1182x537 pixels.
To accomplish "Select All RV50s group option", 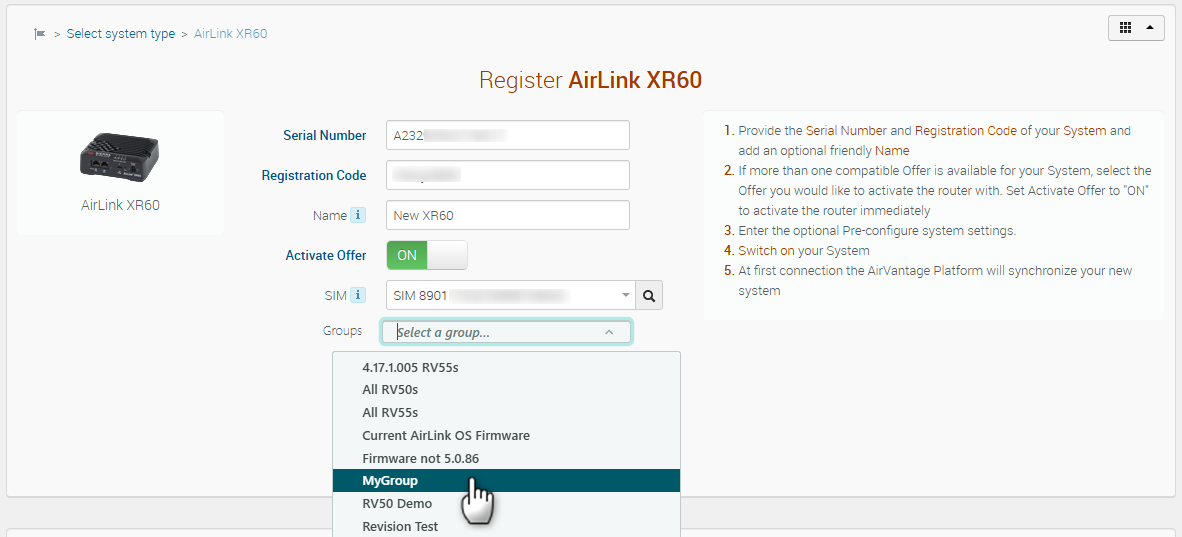I will pos(390,390).
